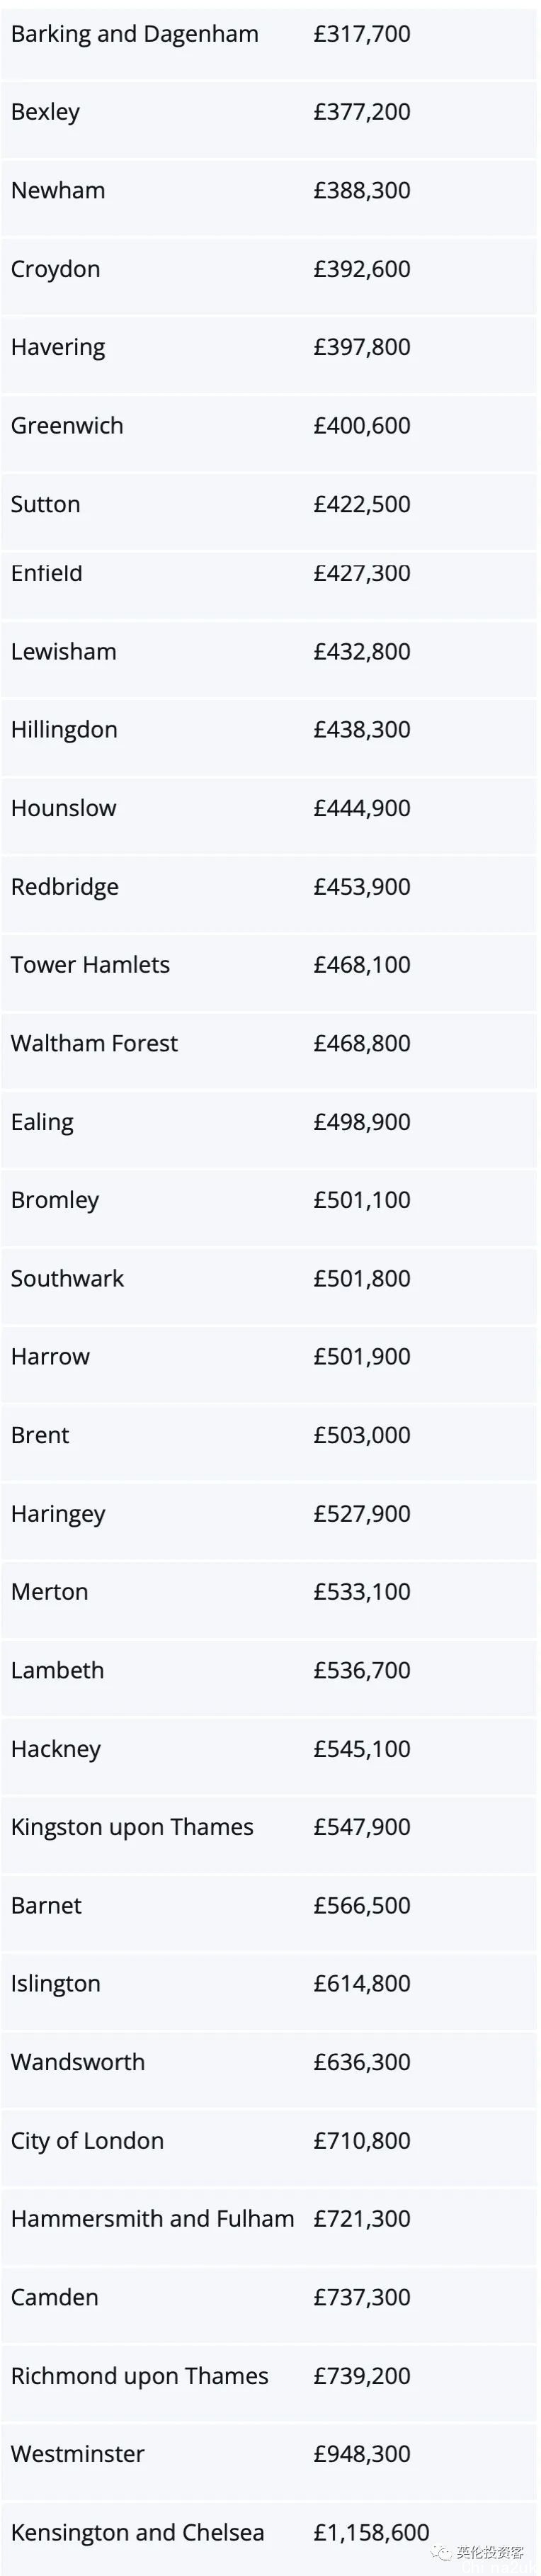Click the Islington borough name

(x=55, y=1984)
